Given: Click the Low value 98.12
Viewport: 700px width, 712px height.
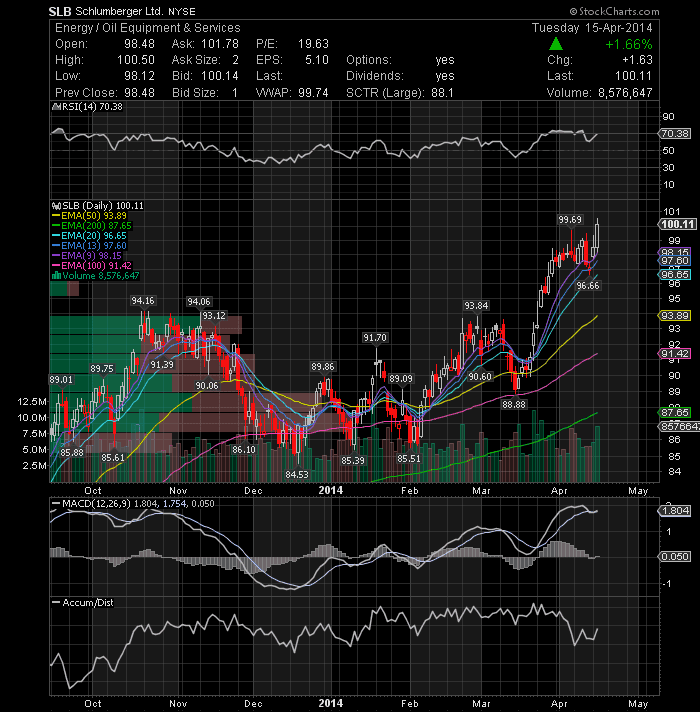Looking at the screenshot, I should (139, 76).
